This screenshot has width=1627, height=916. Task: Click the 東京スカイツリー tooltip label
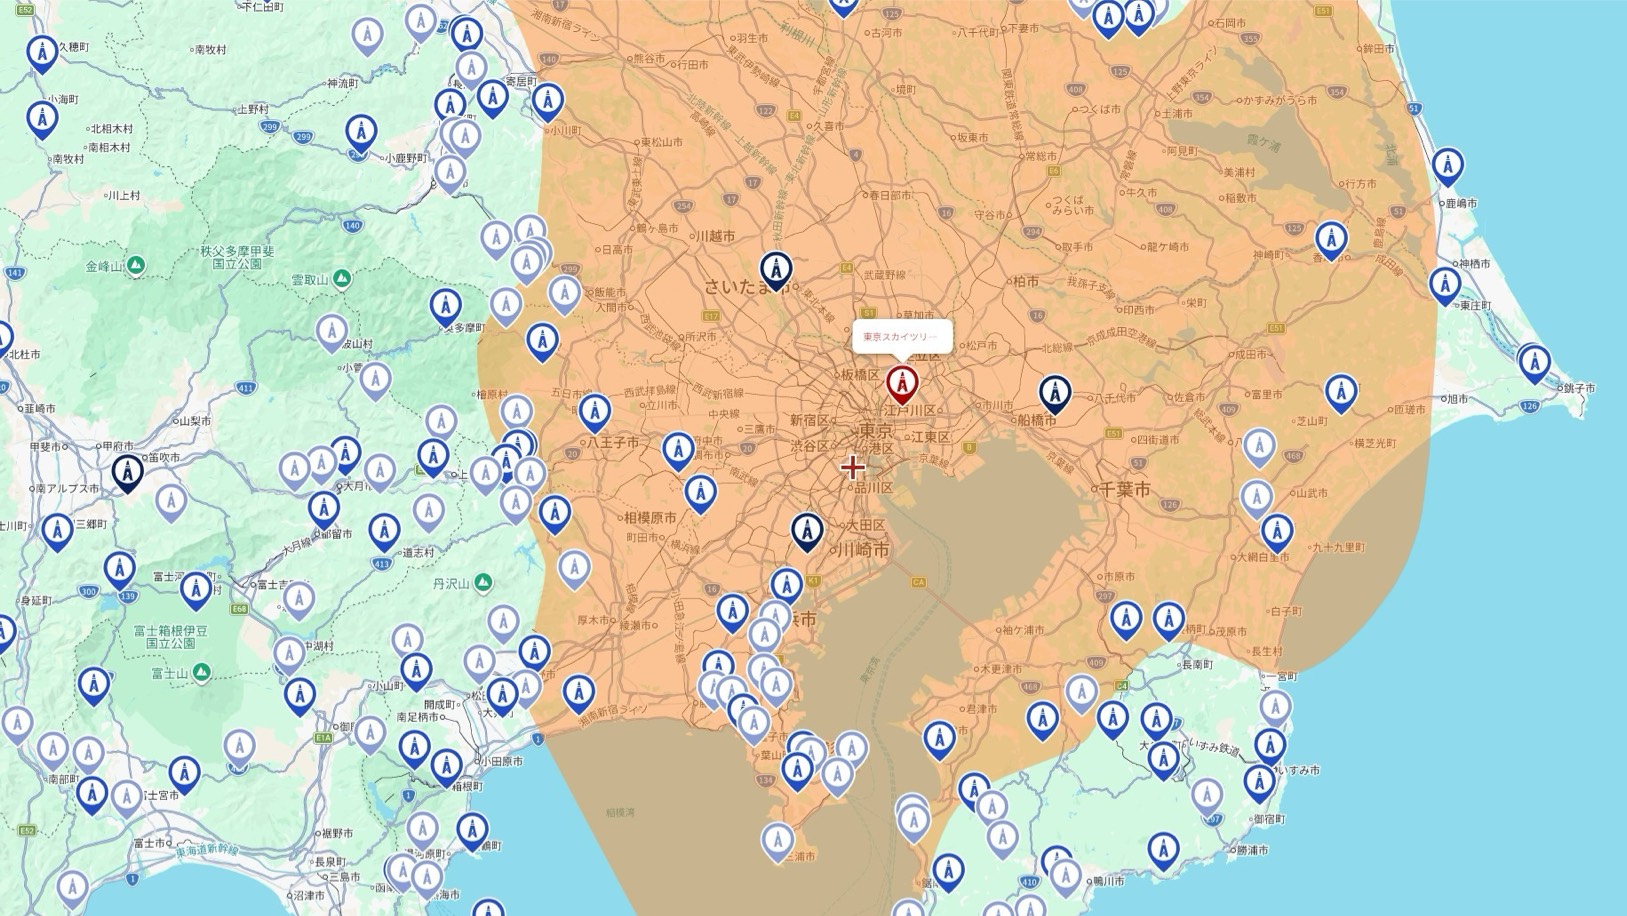tap(900, 337)
